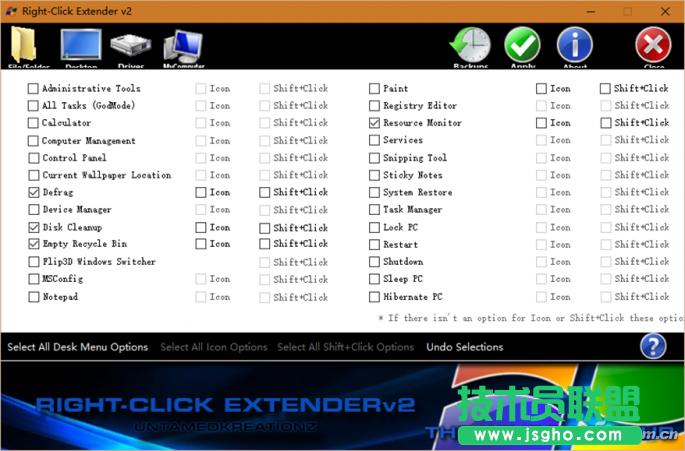Screen dimensions: 685x451
Task: Enable Shift+Click for Empty Recycle Bin
Action: pyautogui.click(x=265, y=244)
